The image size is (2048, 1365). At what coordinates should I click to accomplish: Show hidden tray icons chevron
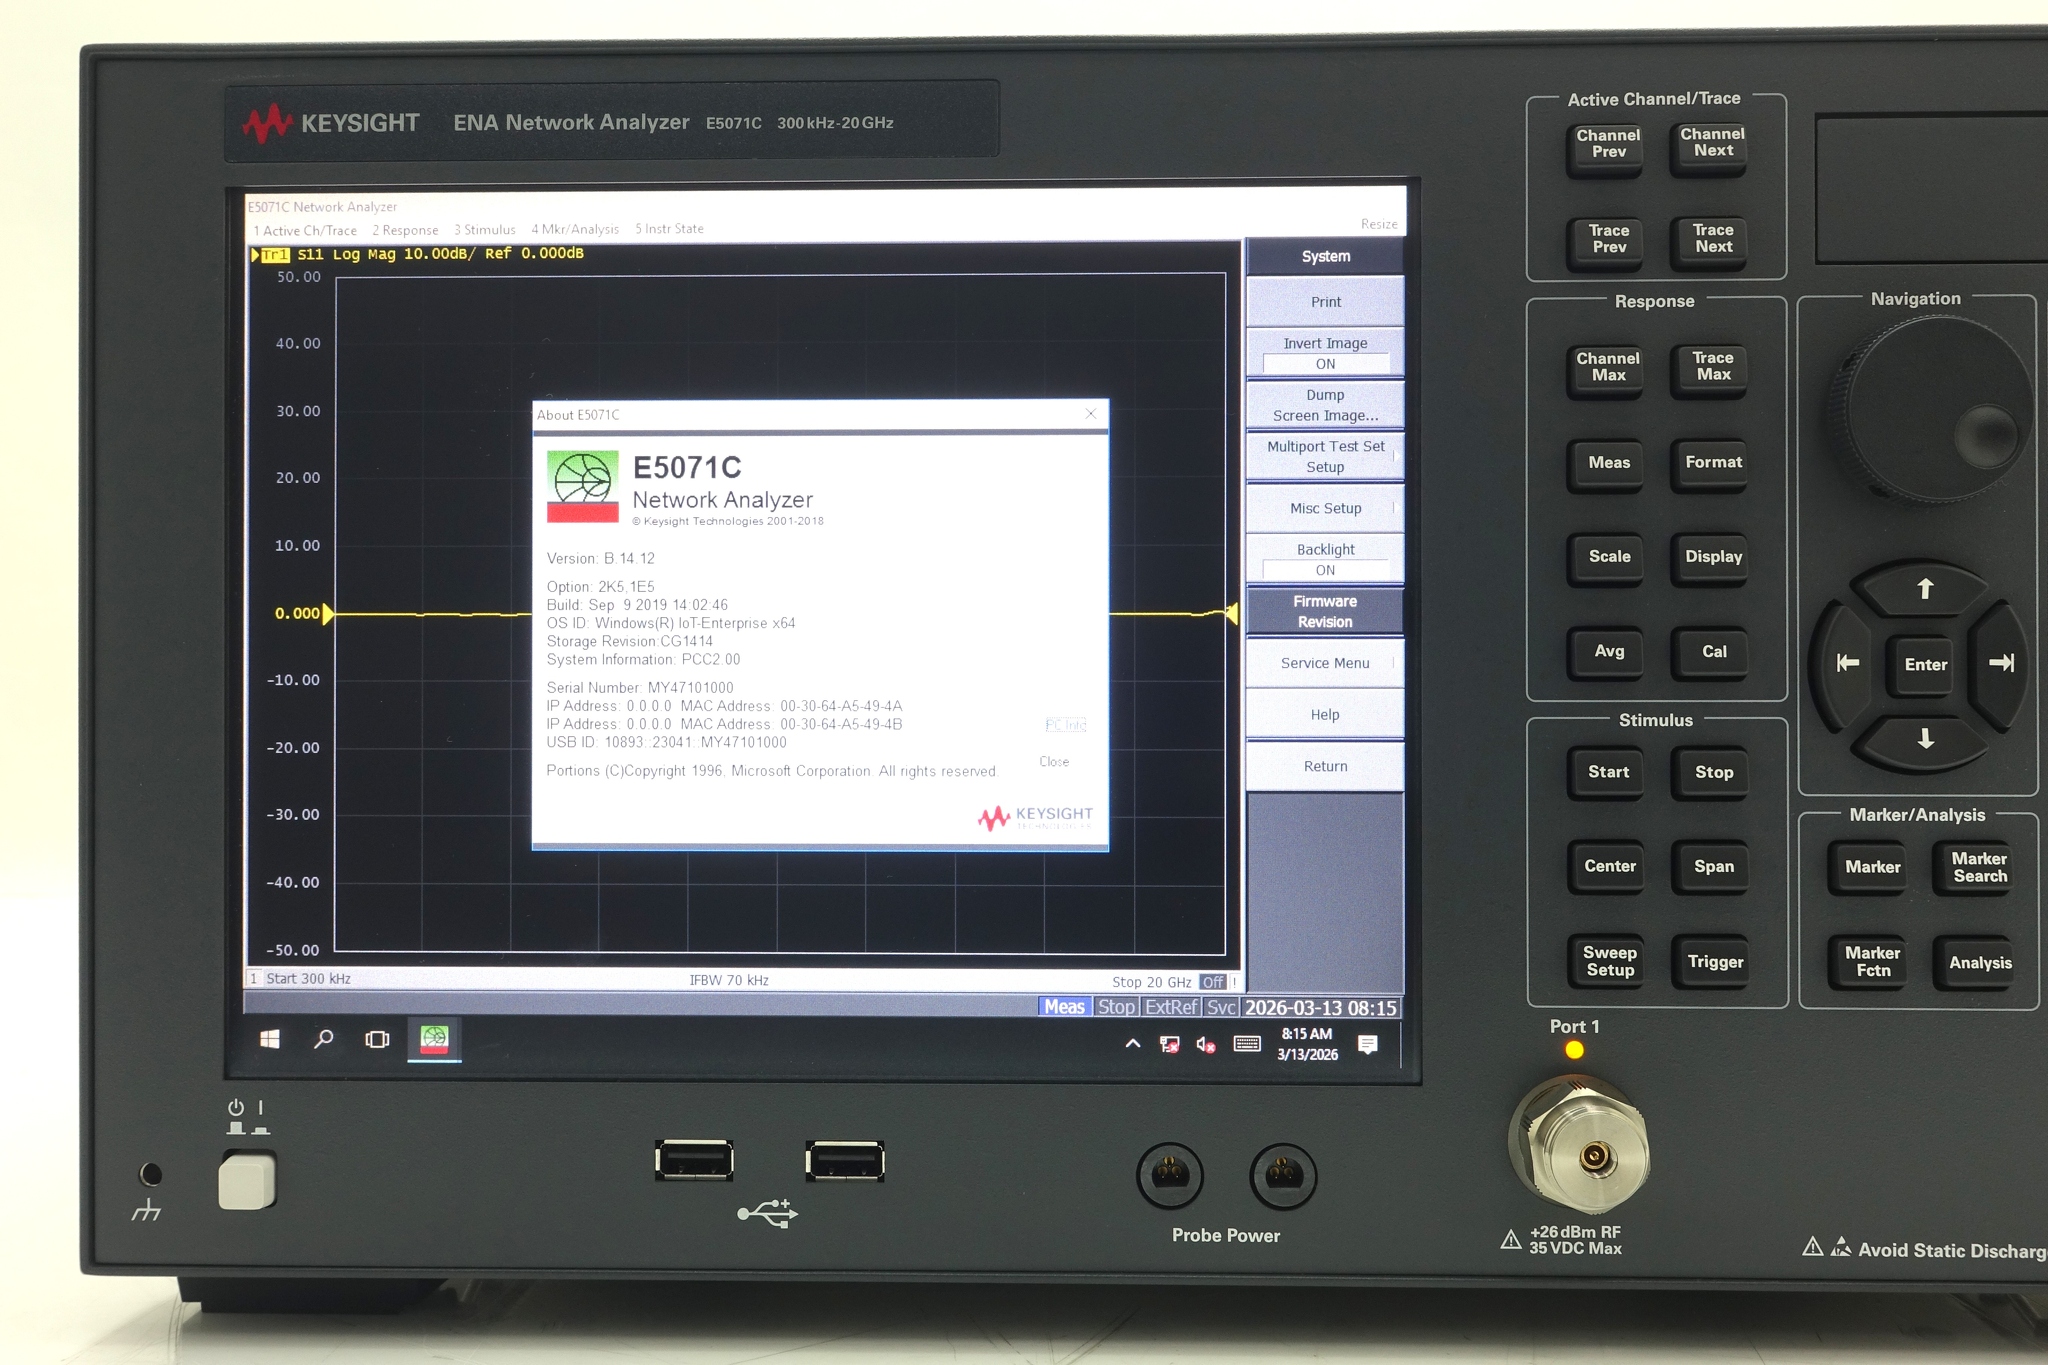pyautogui.click(x=1133, y=1043)
